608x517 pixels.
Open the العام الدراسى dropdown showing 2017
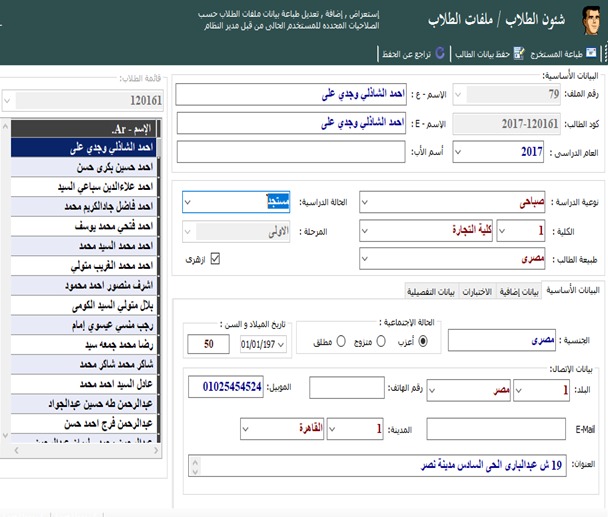point(458,152)
